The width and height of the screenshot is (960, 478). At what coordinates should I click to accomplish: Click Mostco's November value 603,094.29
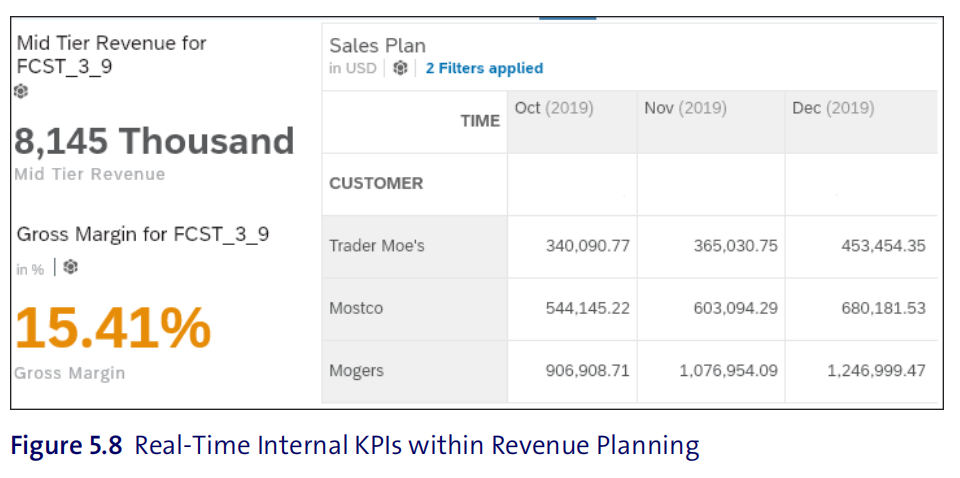coord(735,308)
